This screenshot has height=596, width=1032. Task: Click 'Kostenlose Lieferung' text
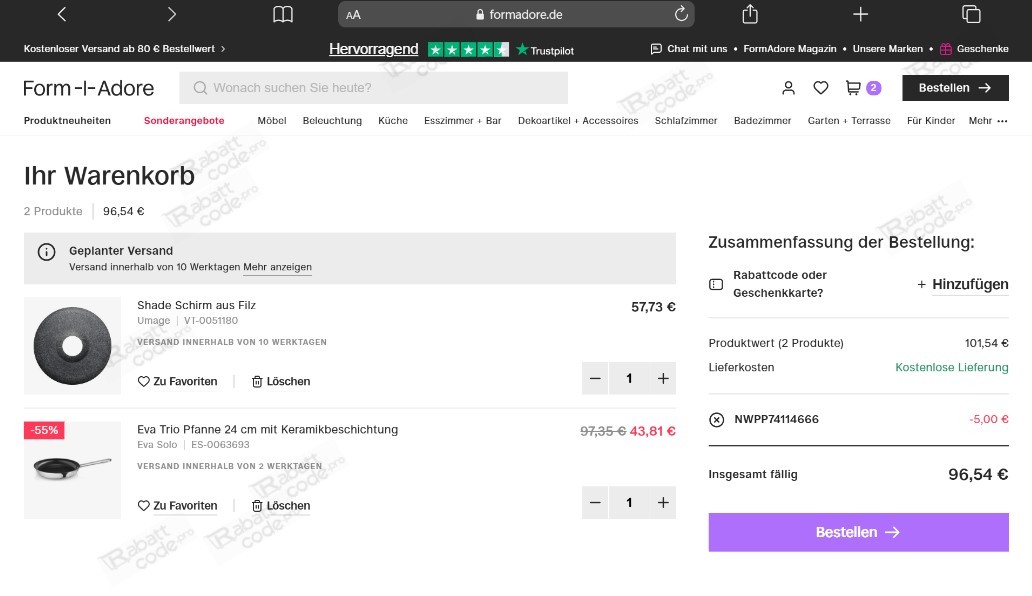952,367
